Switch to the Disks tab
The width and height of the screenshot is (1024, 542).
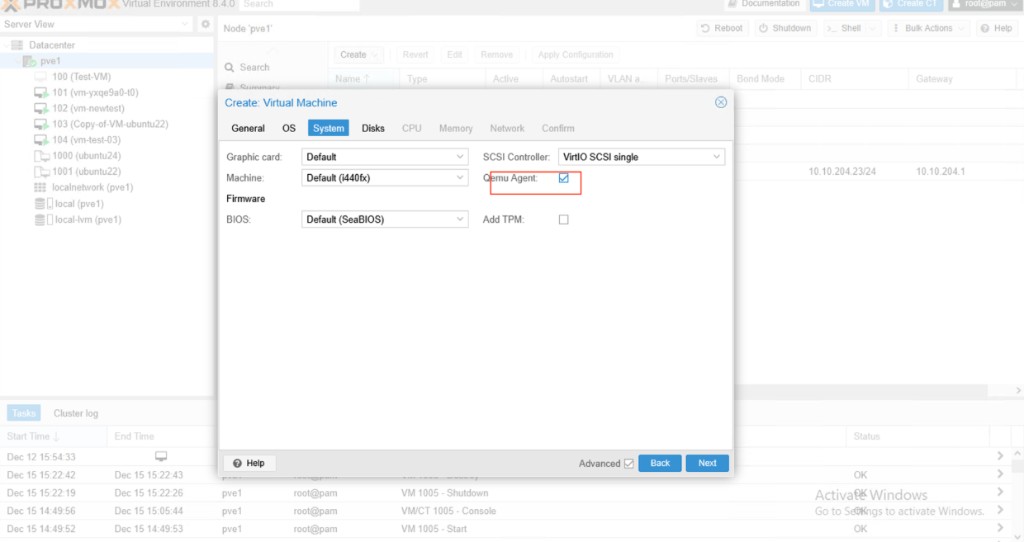click(373, 128)
